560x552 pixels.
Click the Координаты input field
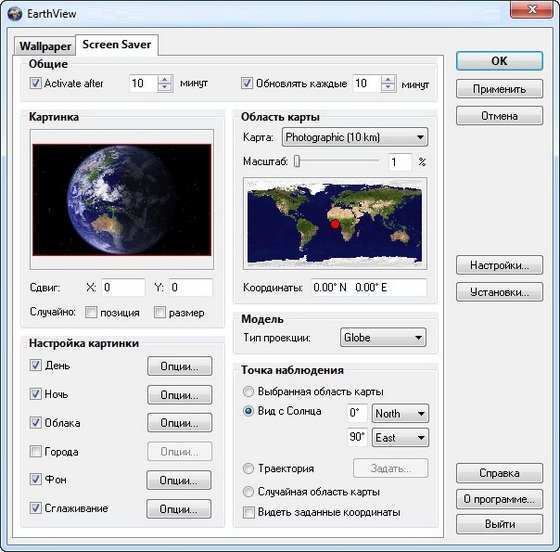(x=369, y=287)
